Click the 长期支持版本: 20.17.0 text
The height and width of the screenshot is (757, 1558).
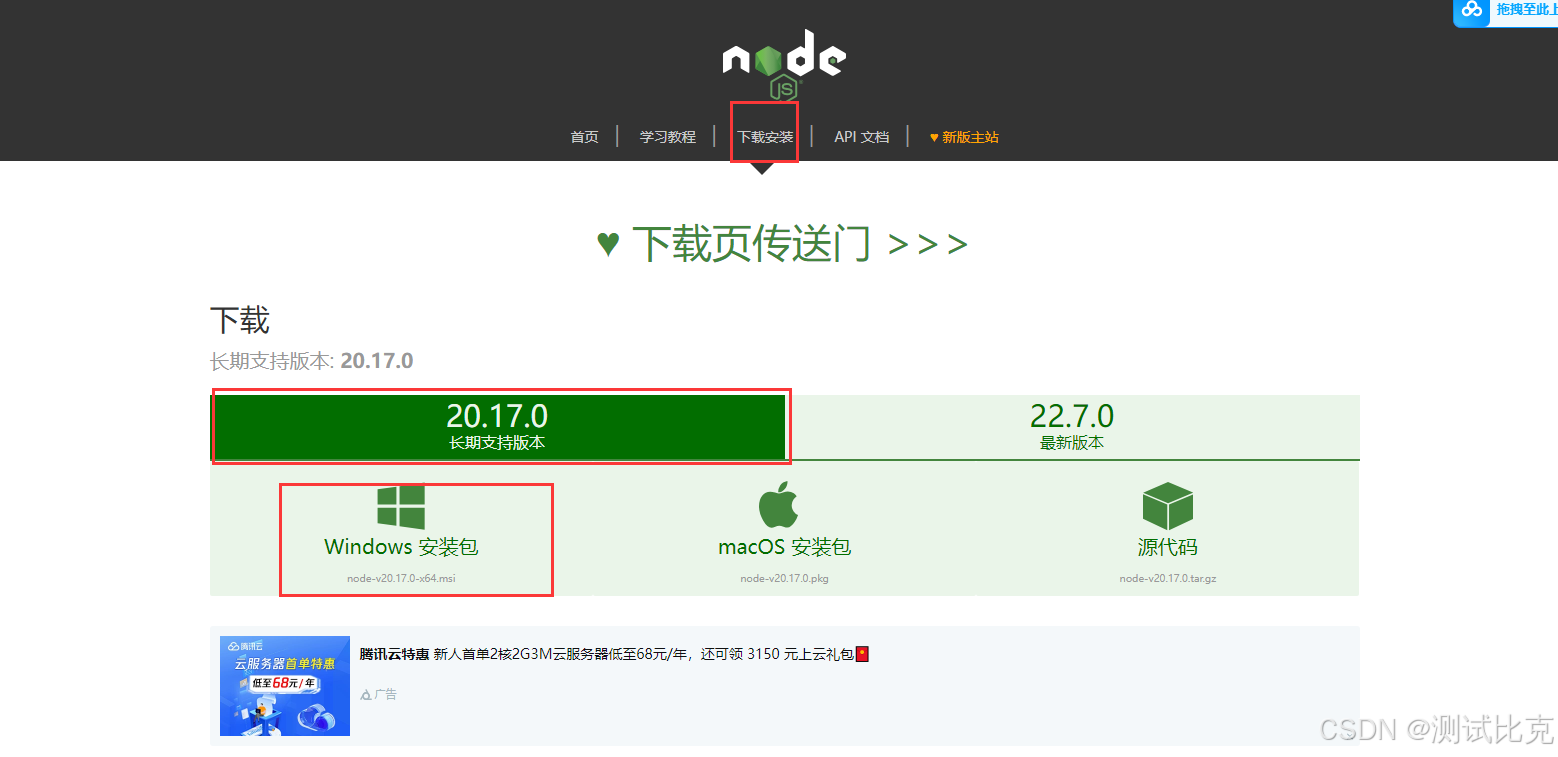(x=311, y=361)
